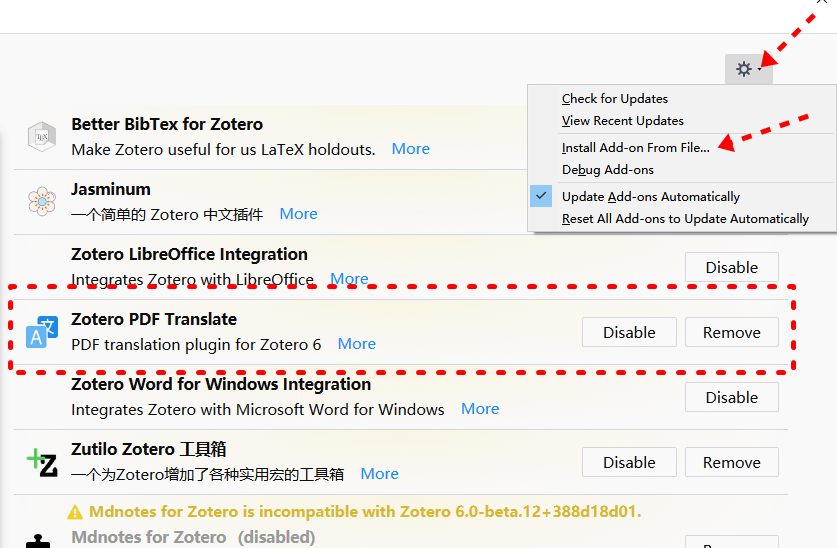The width and height of the screenshot is (837, 548).
Task: Click the Zotero PDF Translate icon
Action: click(x=41, y=332)
